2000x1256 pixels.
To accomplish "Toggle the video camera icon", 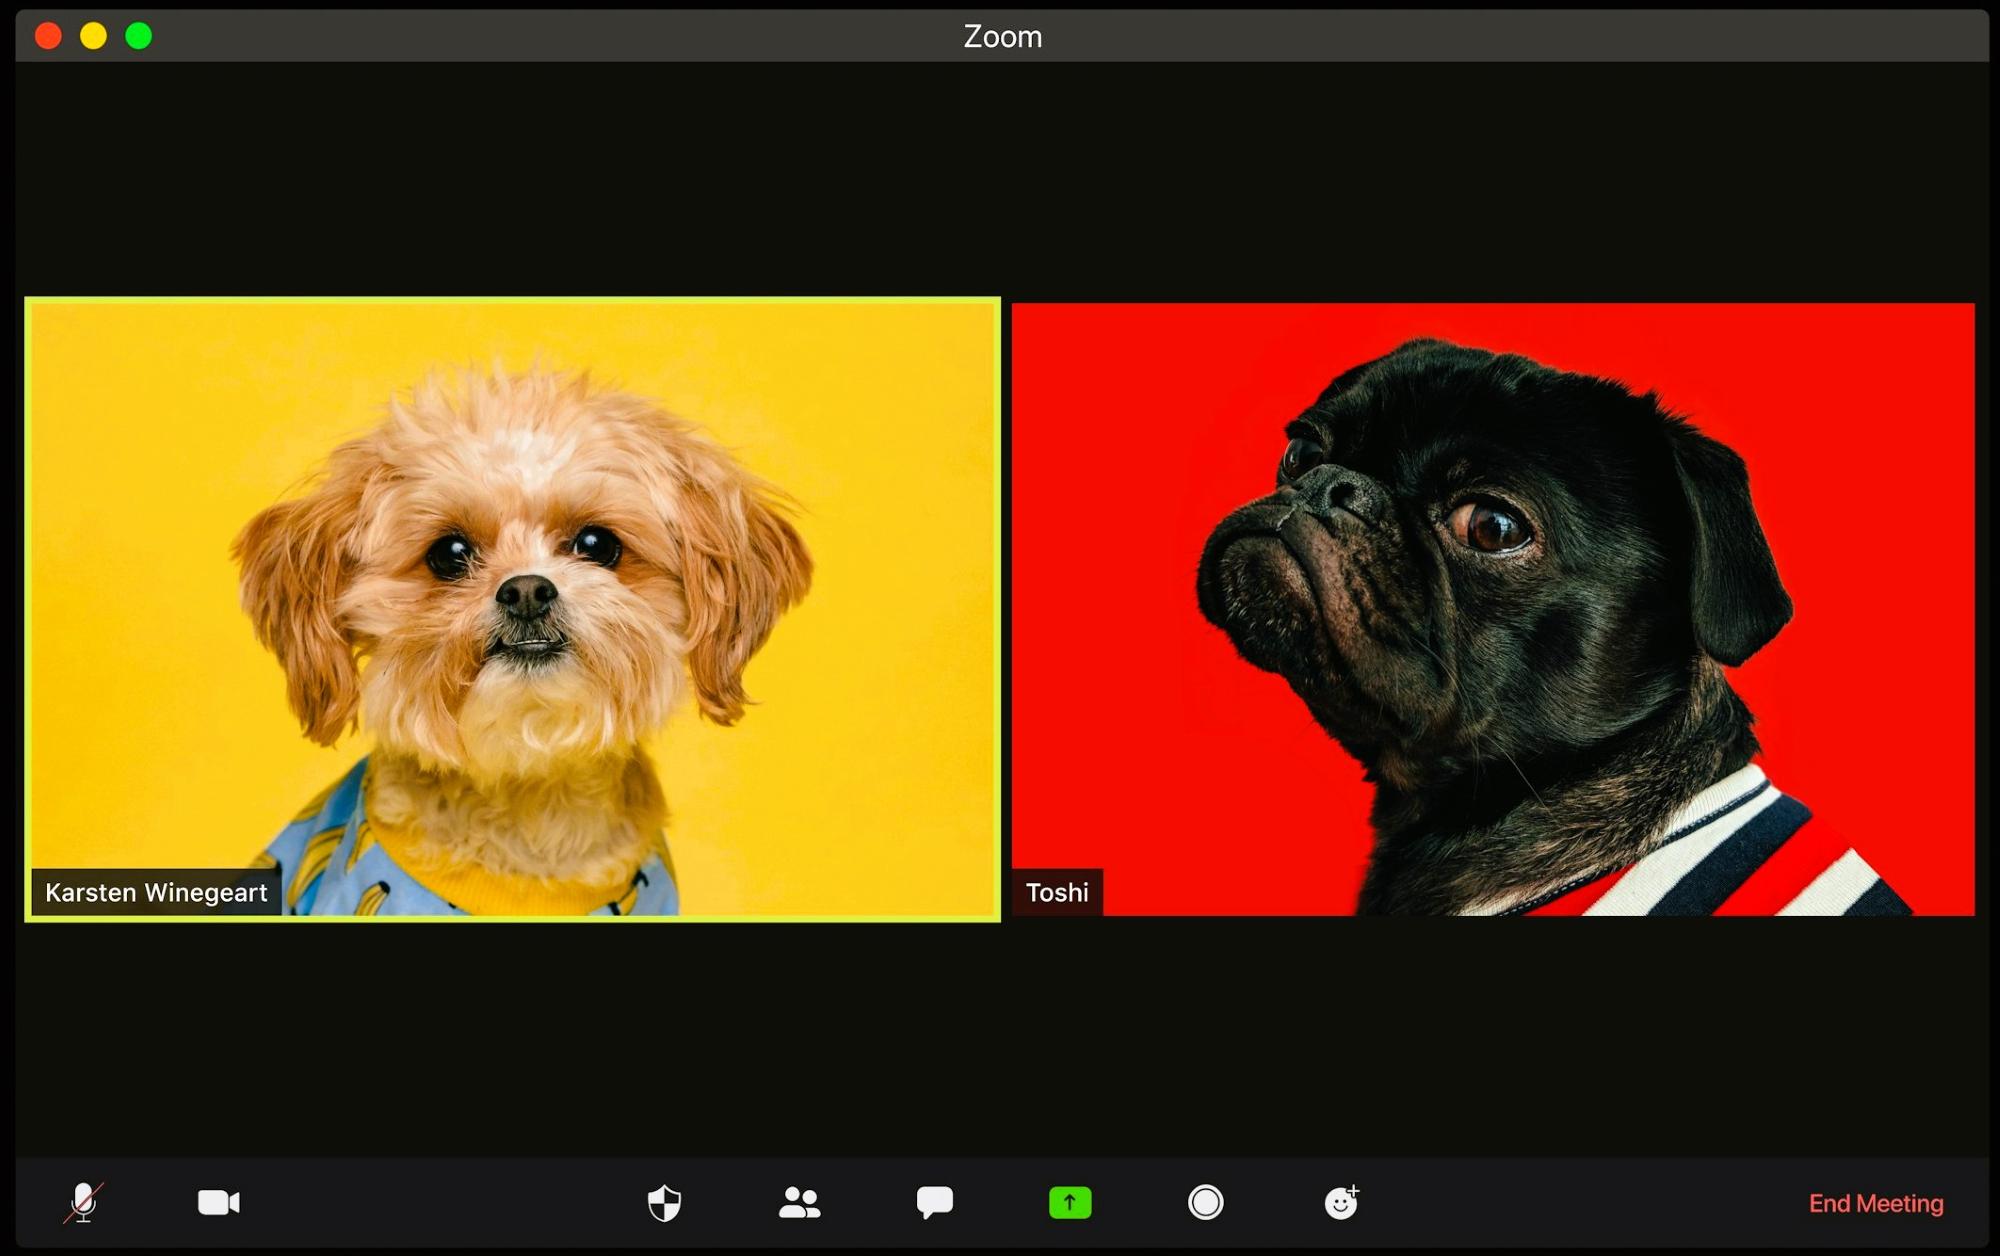I will (219, 1202).
